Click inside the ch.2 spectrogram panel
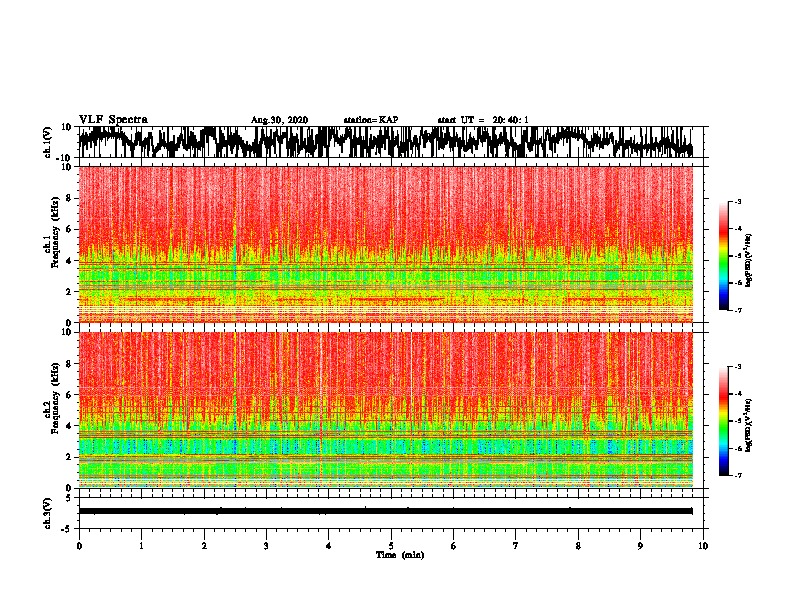Screen dimensions: 792x612 386,410
